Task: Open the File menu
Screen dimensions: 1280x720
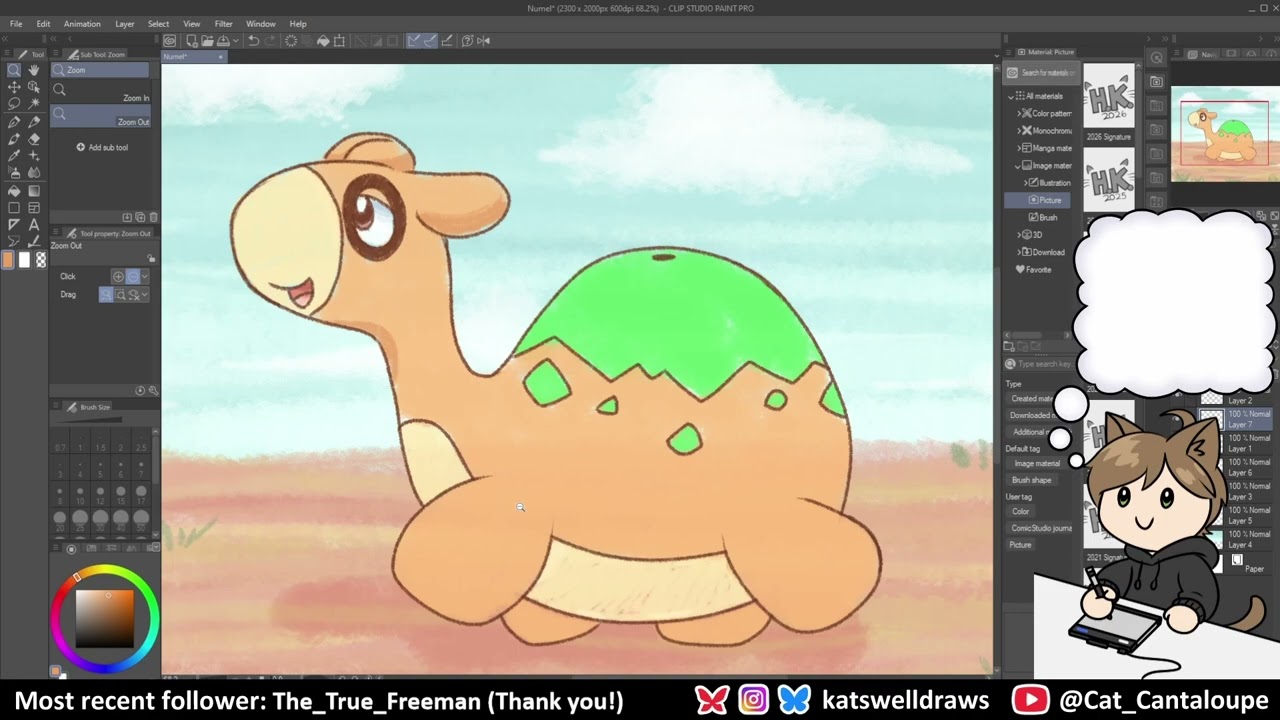Action: 16,24
